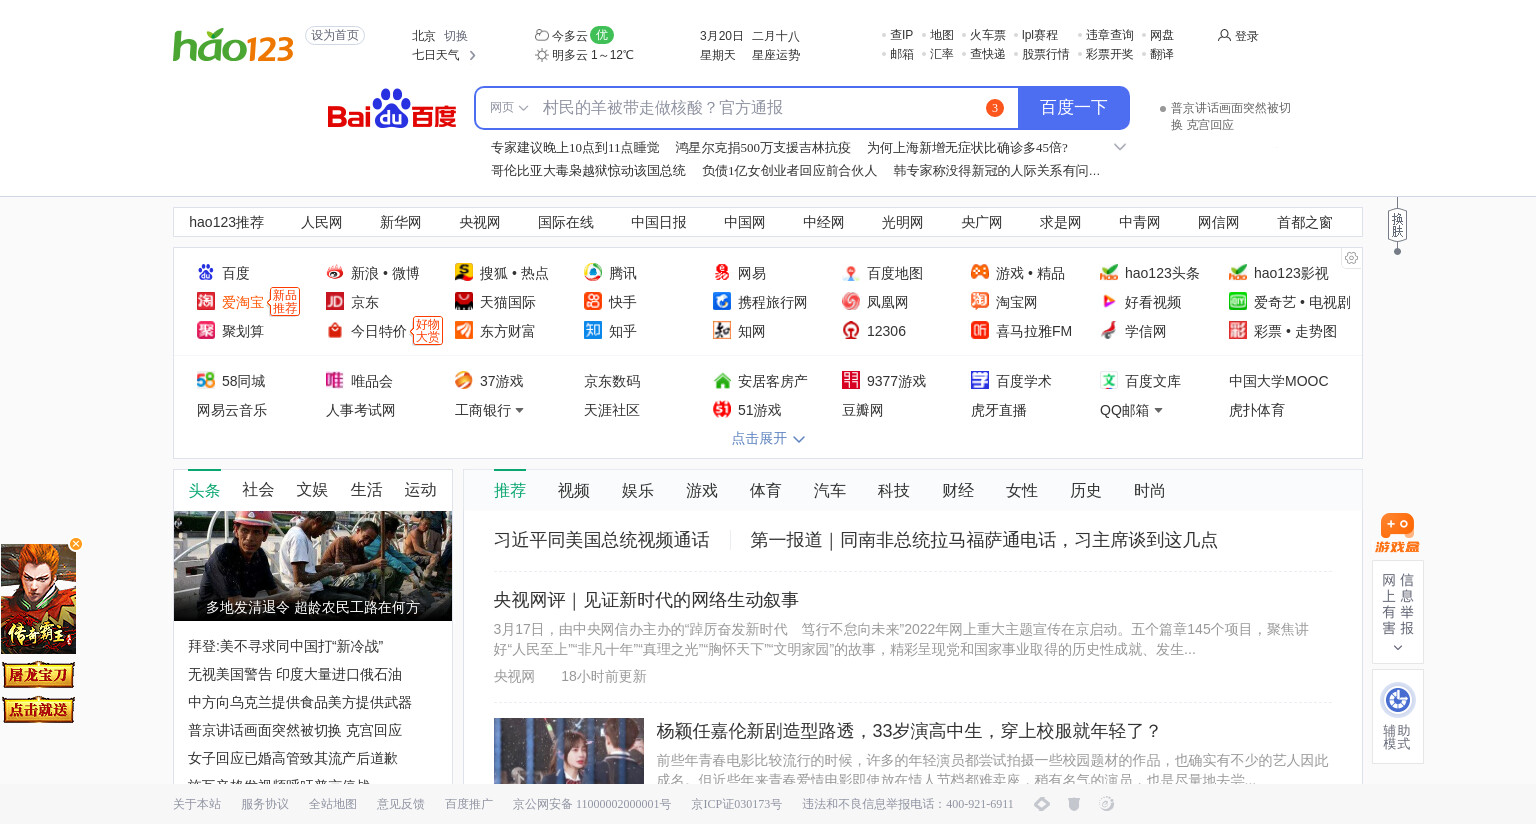Open 百度文库 icon link
Screen dimensions: 1536x824
tap(1109, 380)
